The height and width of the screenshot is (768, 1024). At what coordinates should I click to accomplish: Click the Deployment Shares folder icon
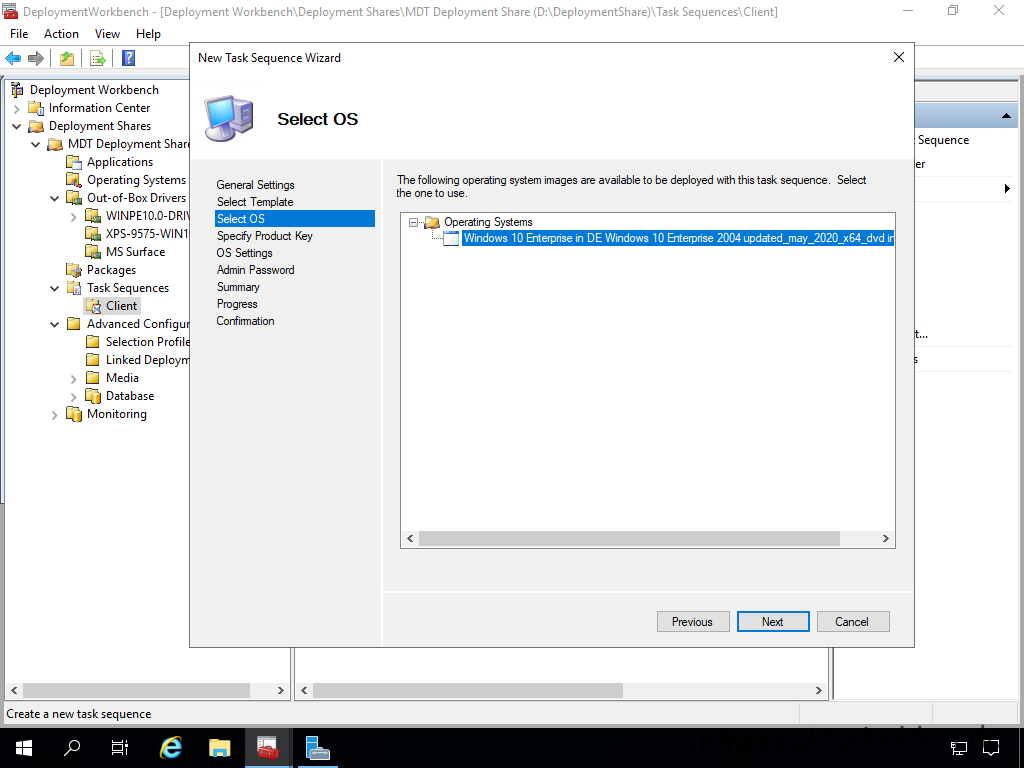click(x=37, y=126)
